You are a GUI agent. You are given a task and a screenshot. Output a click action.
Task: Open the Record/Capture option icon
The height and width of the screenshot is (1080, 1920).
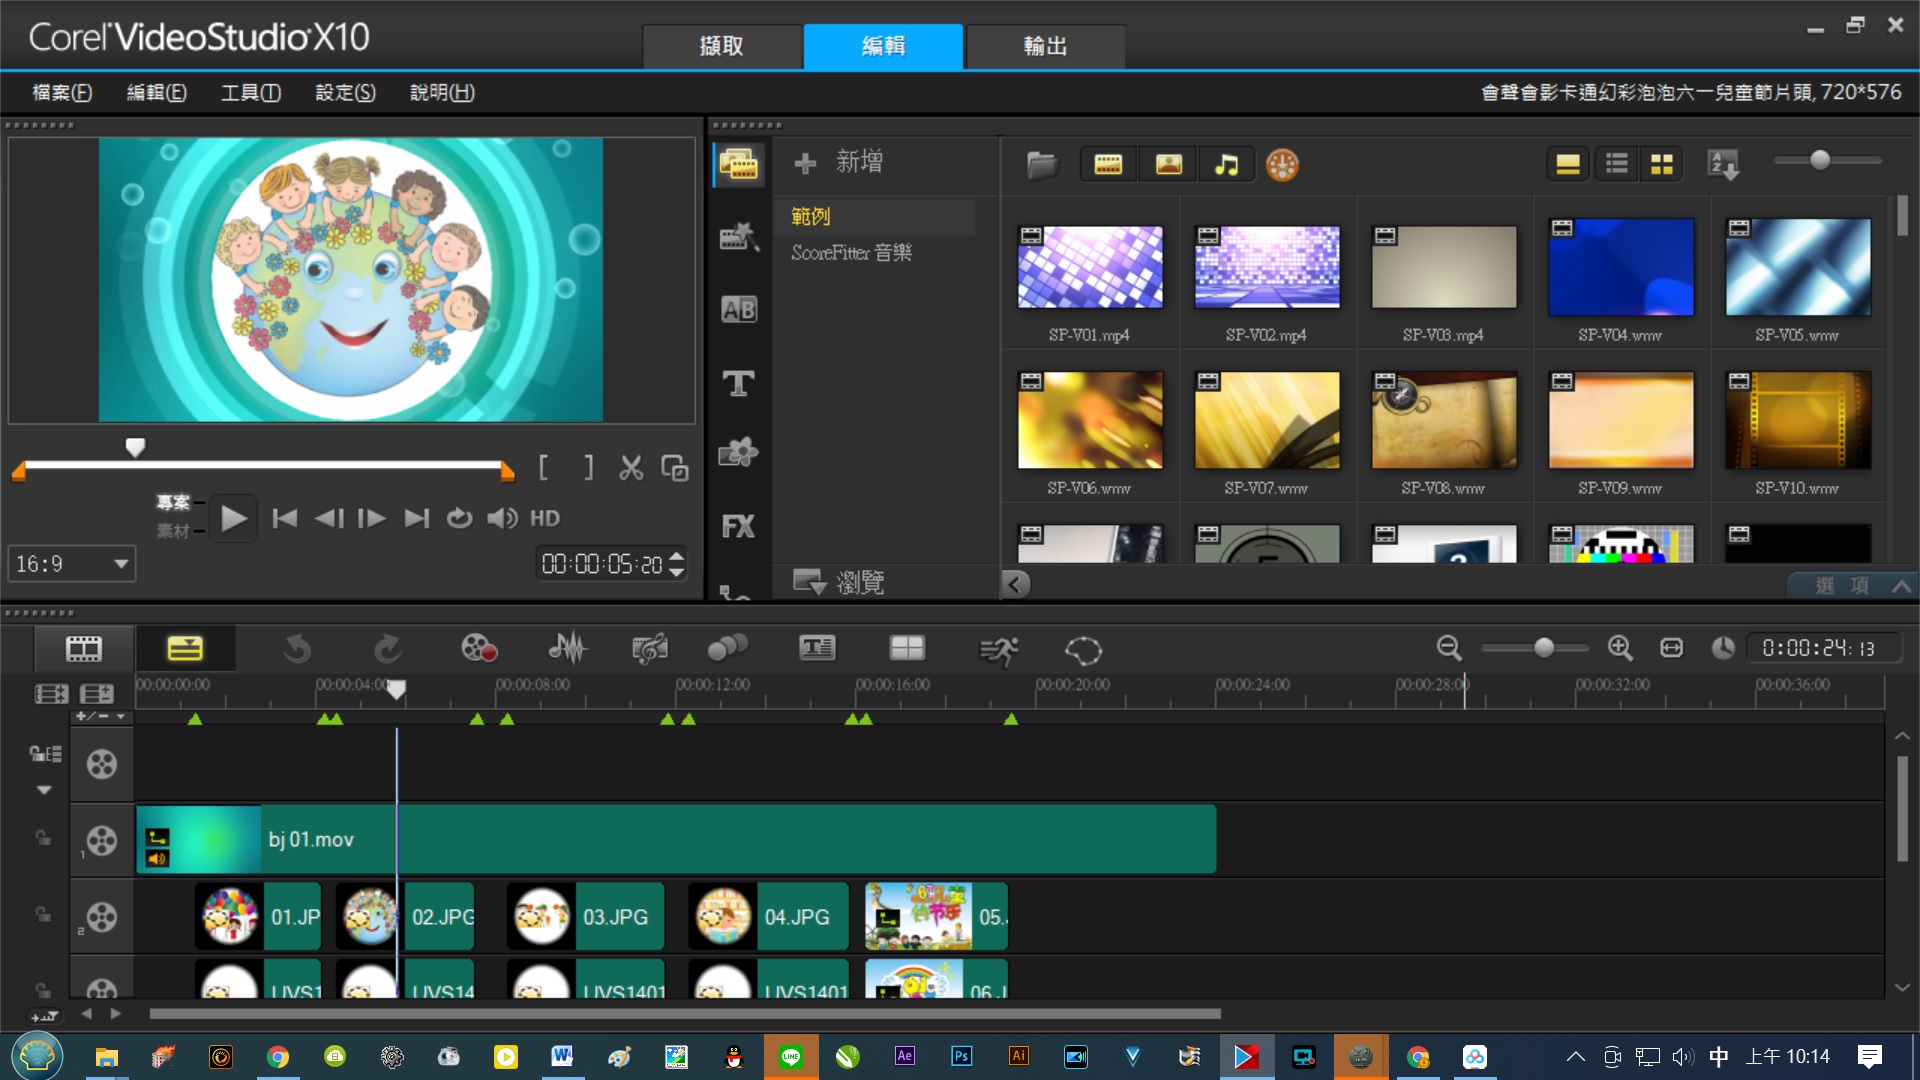(x=479, y=650)
